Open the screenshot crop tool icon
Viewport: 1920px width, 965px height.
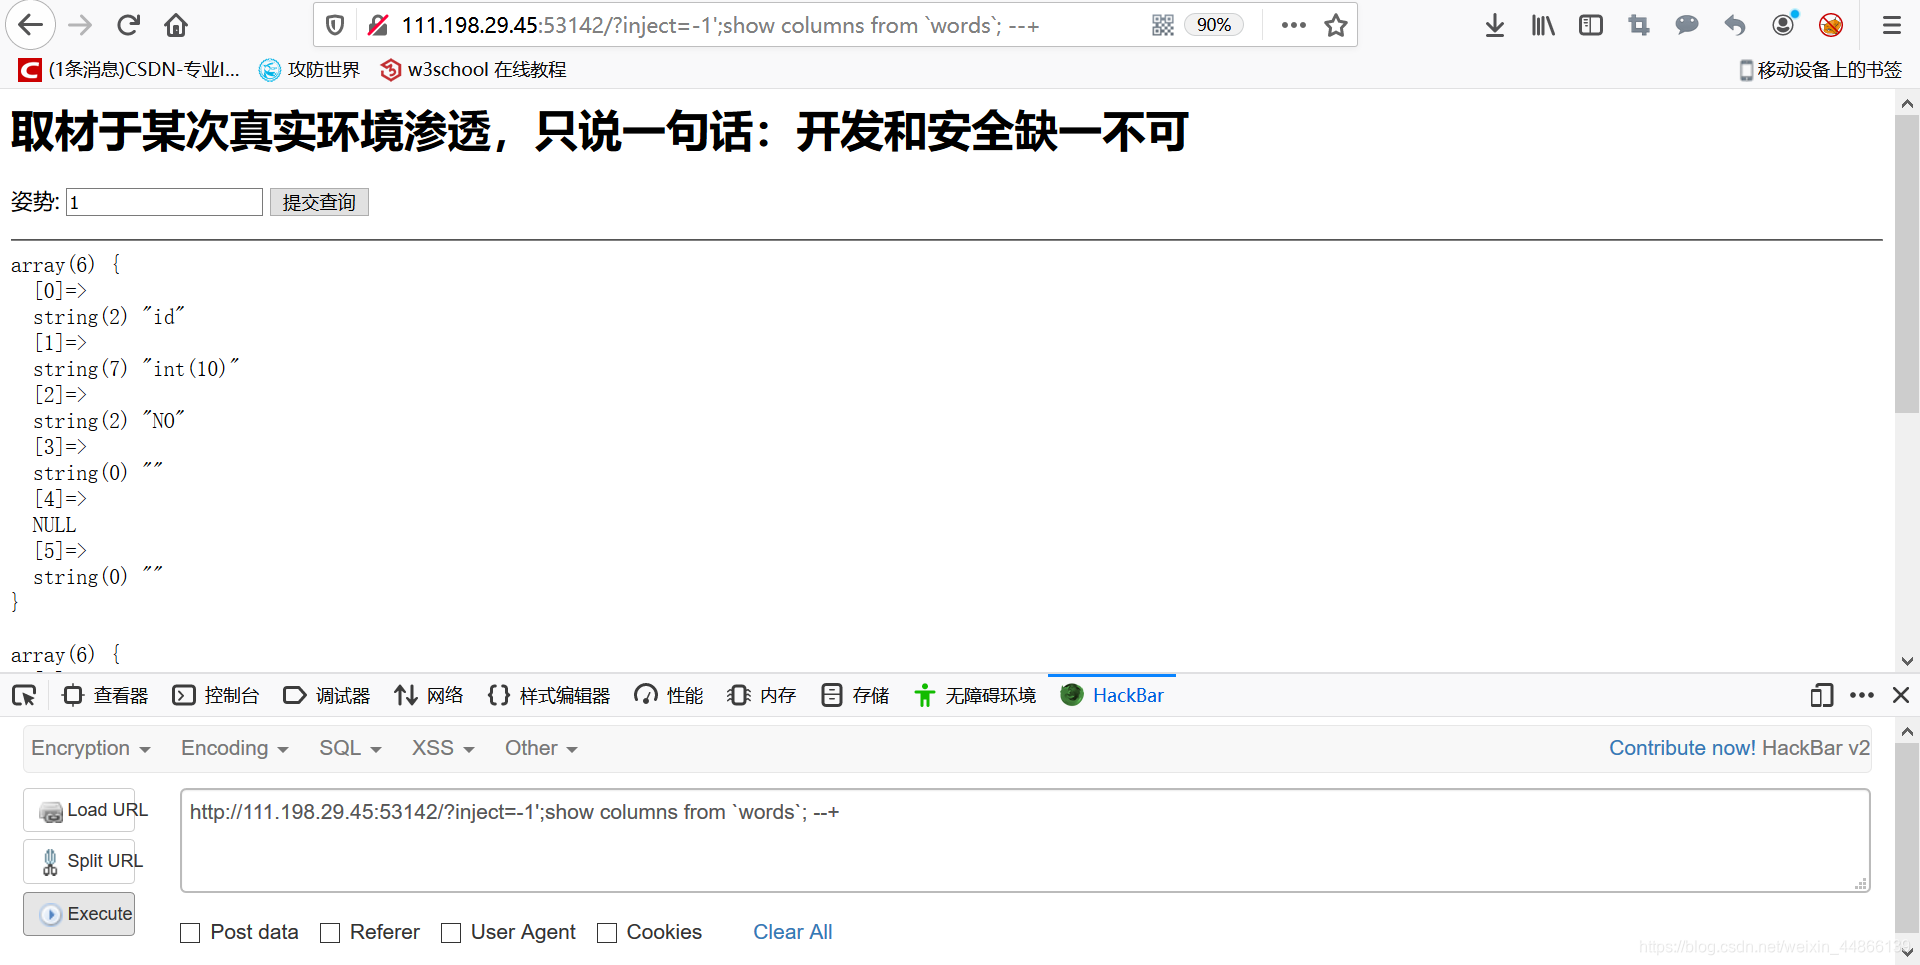[x=1639, y=26]
